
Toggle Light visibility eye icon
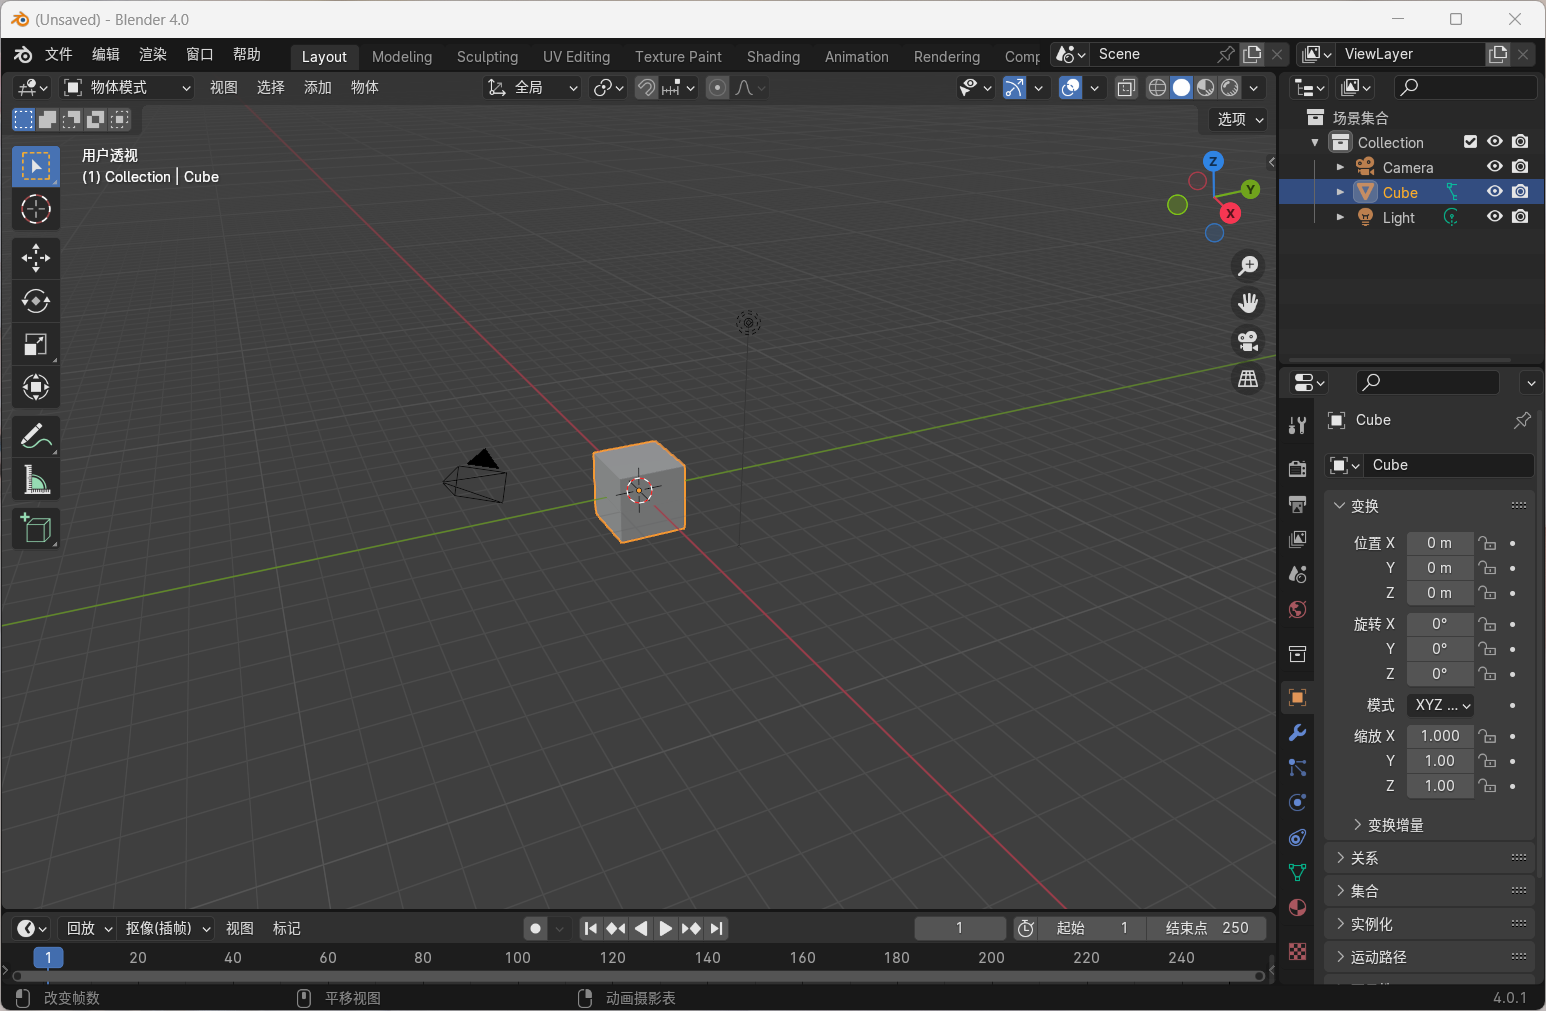click(x=1494, y=217)
